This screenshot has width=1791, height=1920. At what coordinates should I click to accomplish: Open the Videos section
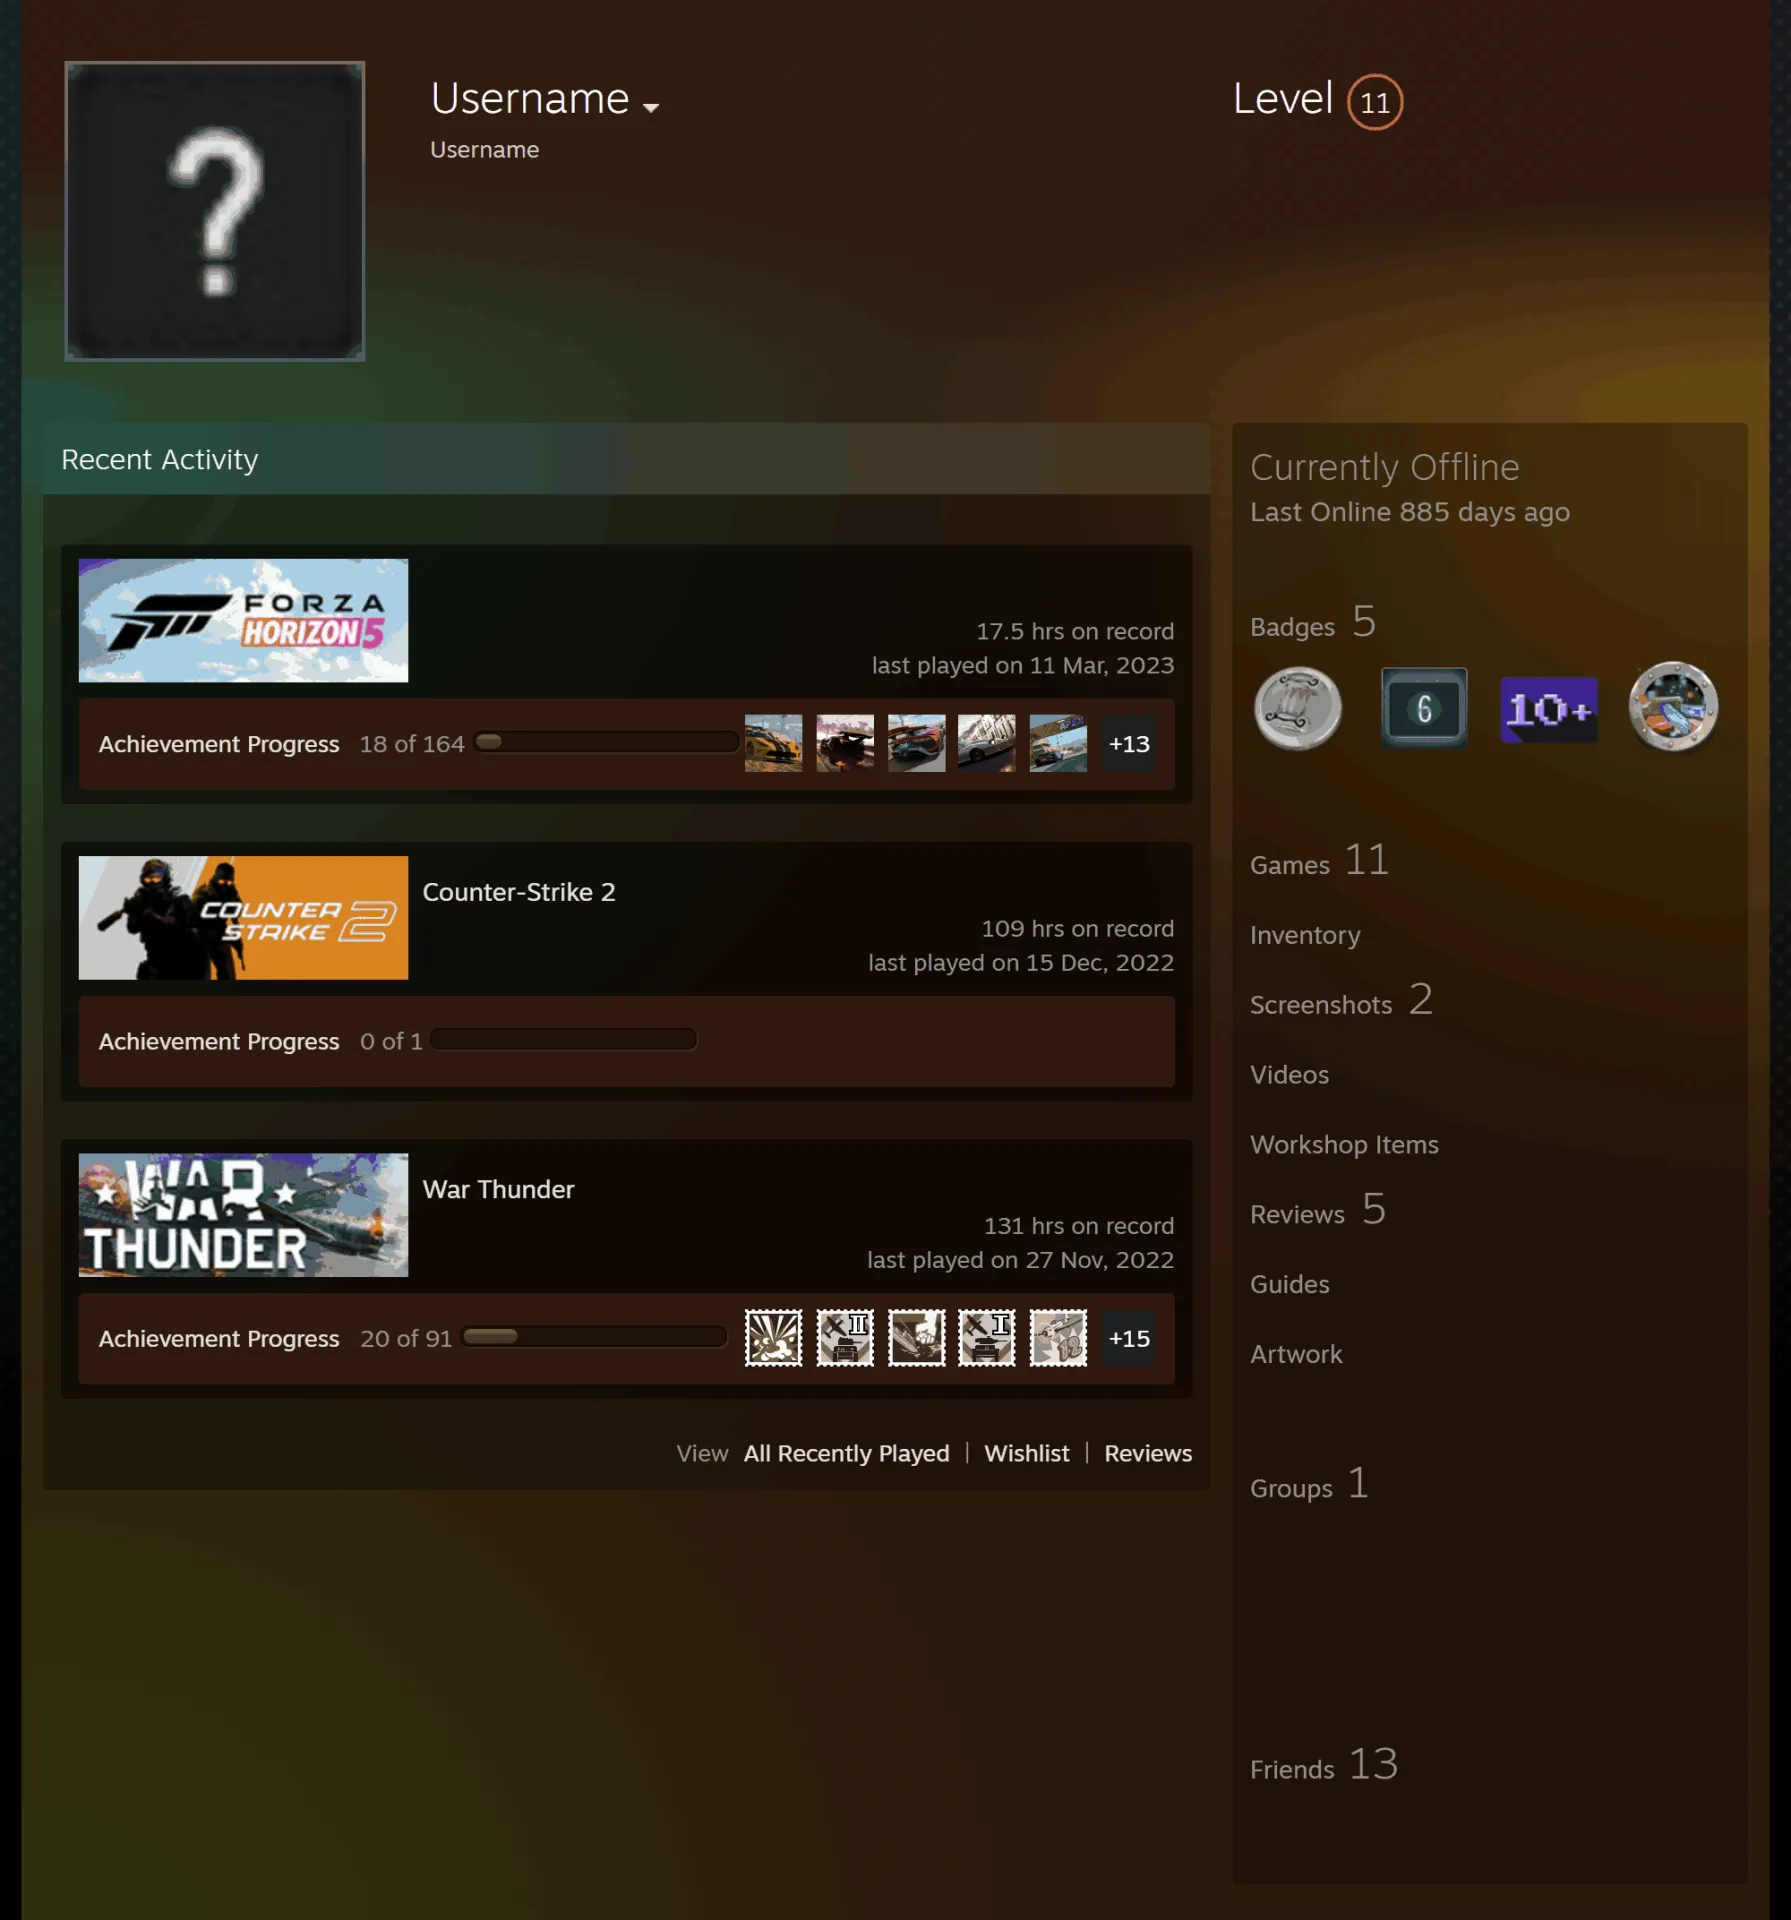[1289, 1075]
